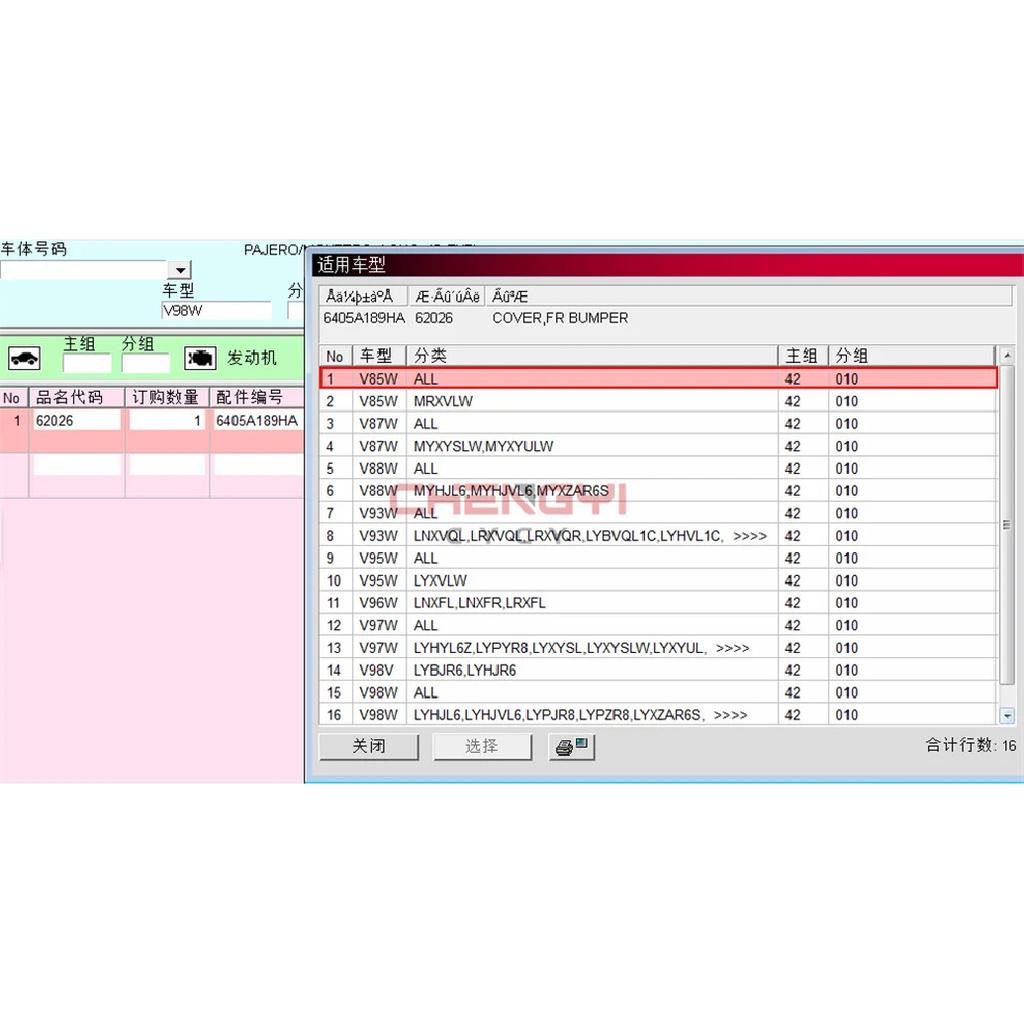Viewport: 1024px width, 1024px height.
Task: Select row 16 starting LYHJL6,LYHJVL6
Action: (658, 714)
